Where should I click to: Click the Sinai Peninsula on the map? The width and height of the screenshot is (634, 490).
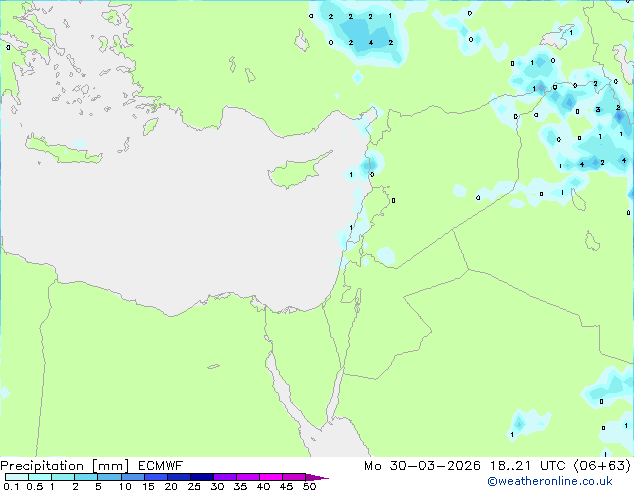[309, 356]
